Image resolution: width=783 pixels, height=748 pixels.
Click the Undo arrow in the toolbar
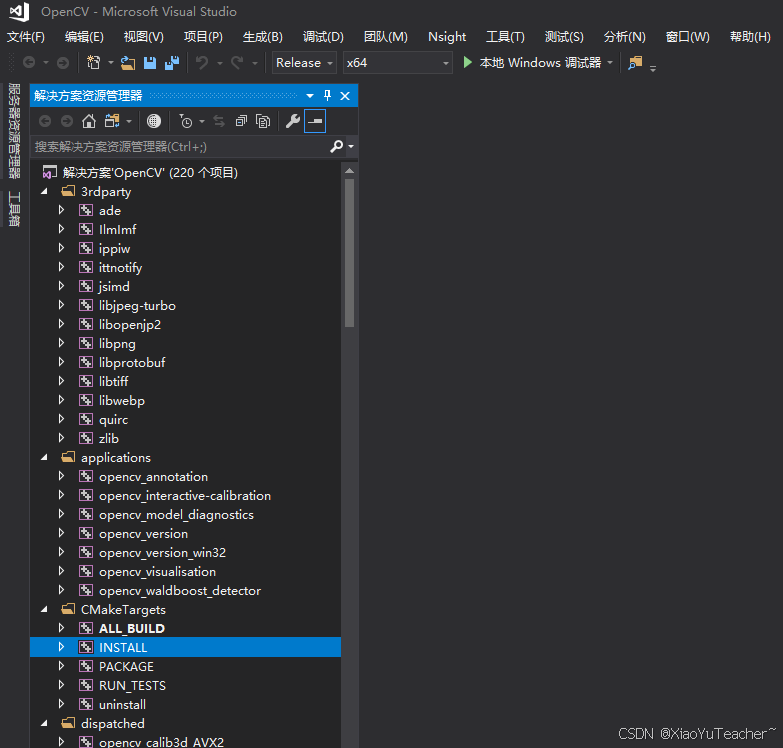coord(202,63)
